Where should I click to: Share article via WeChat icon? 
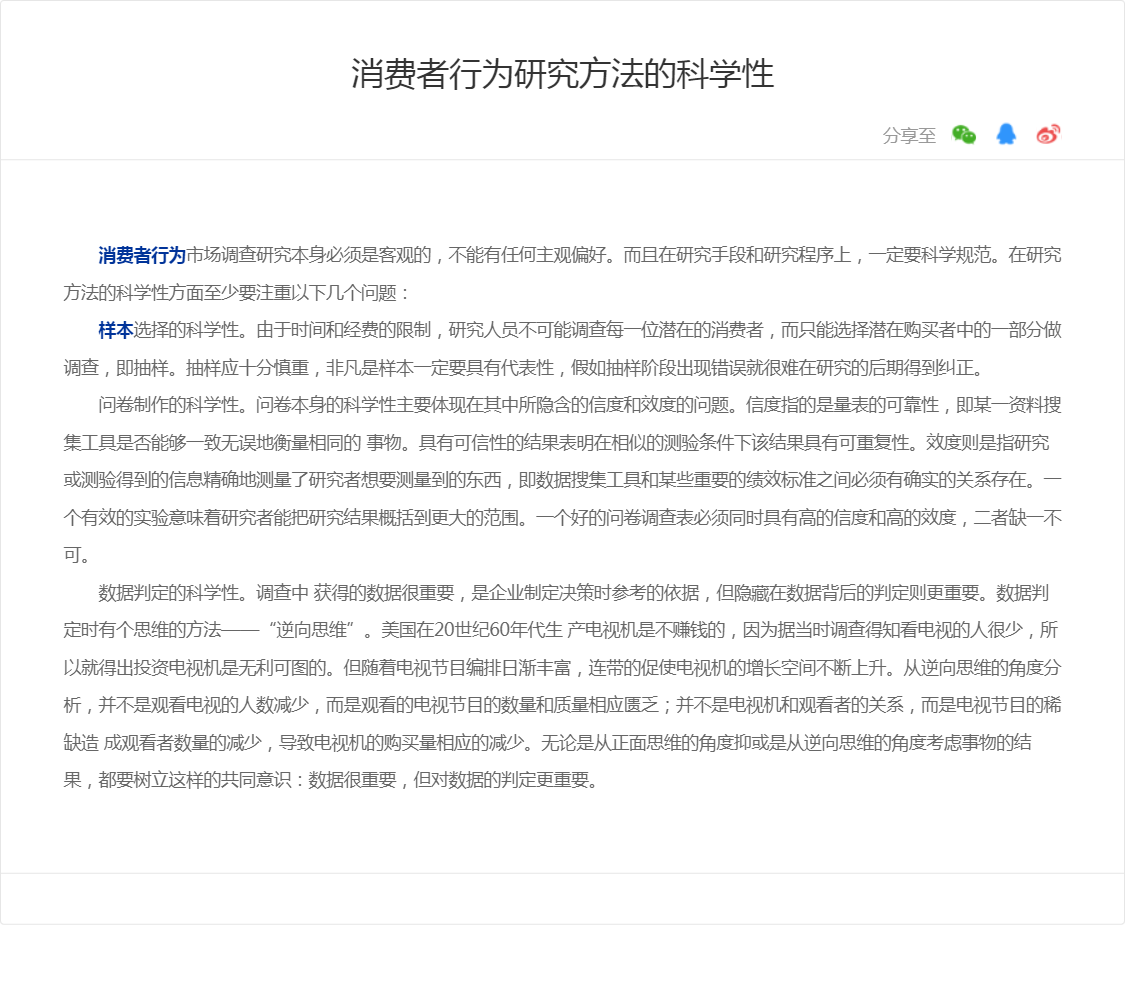pyautogui.click(x=964, y=134)
